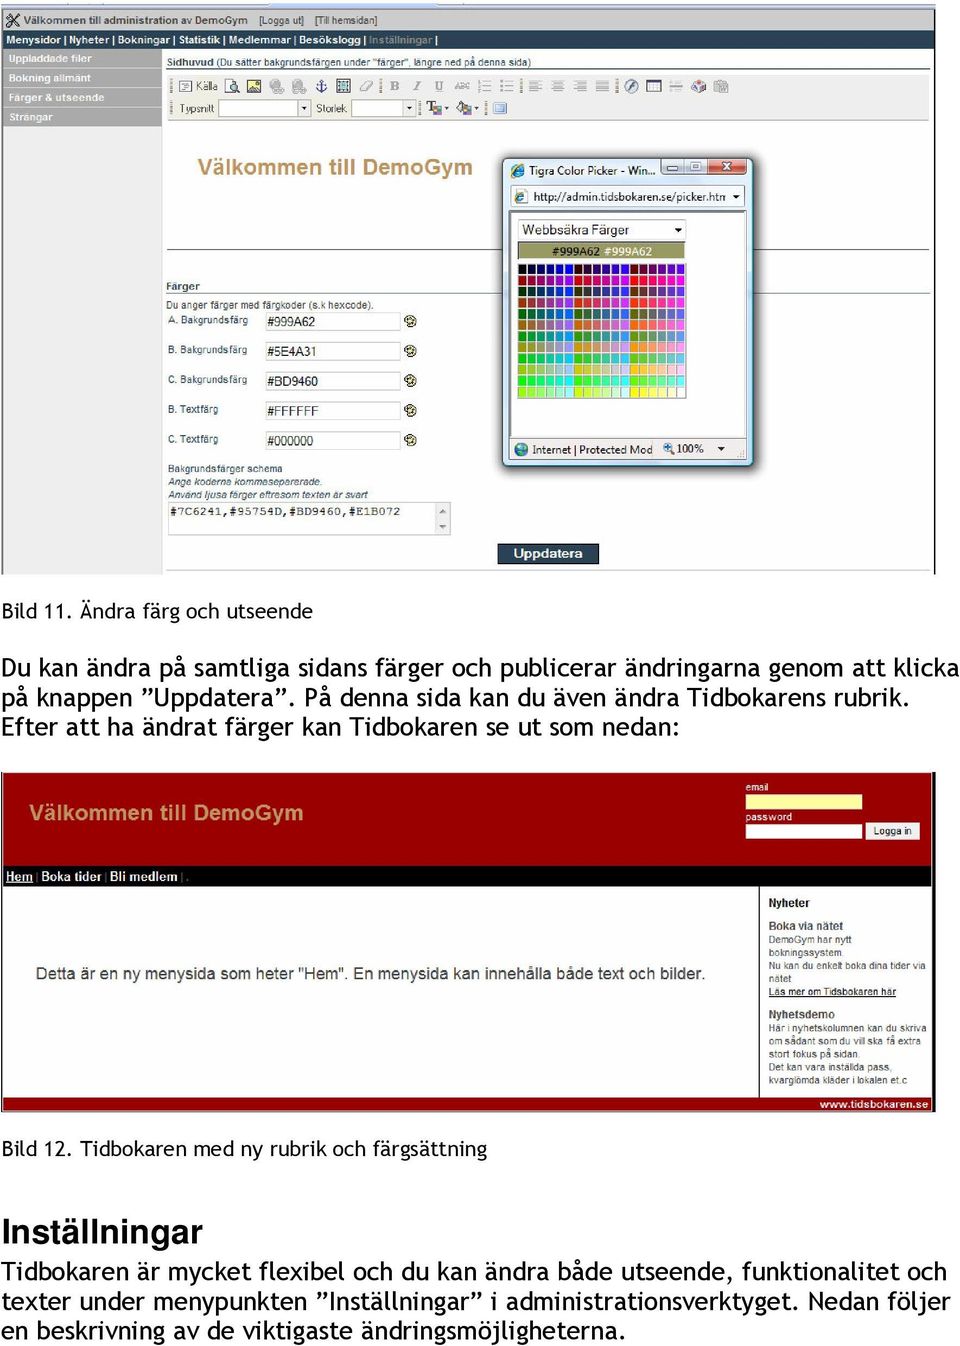
Task: Open palette for #BD9460 Bakgrundsfärg
Action: click(410, 381)
